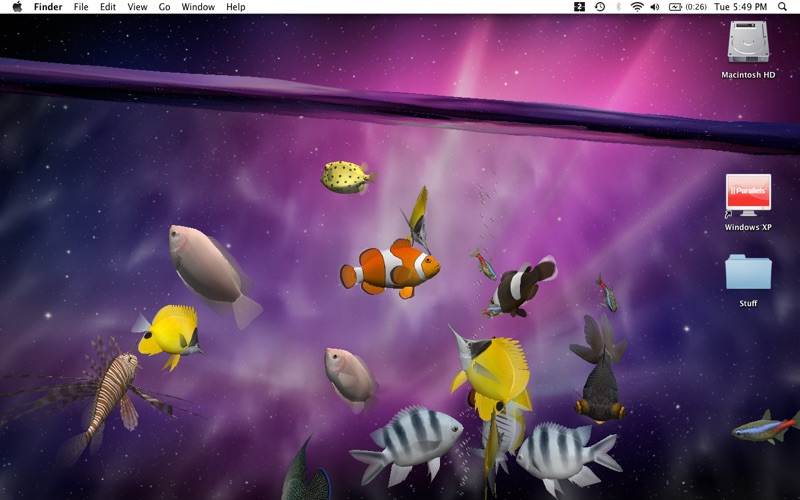Open the Help menu
This screenshot has height=500, width=800.
pos(235,7)
